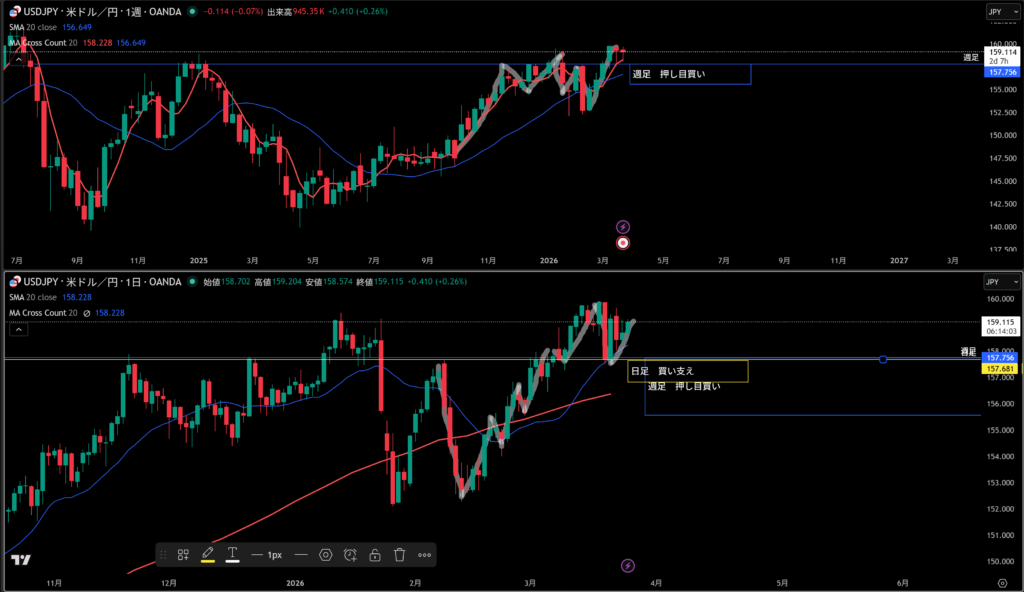Open the three-dot more options menu
The image size is (1024, 592).
[x=424, y=554]
